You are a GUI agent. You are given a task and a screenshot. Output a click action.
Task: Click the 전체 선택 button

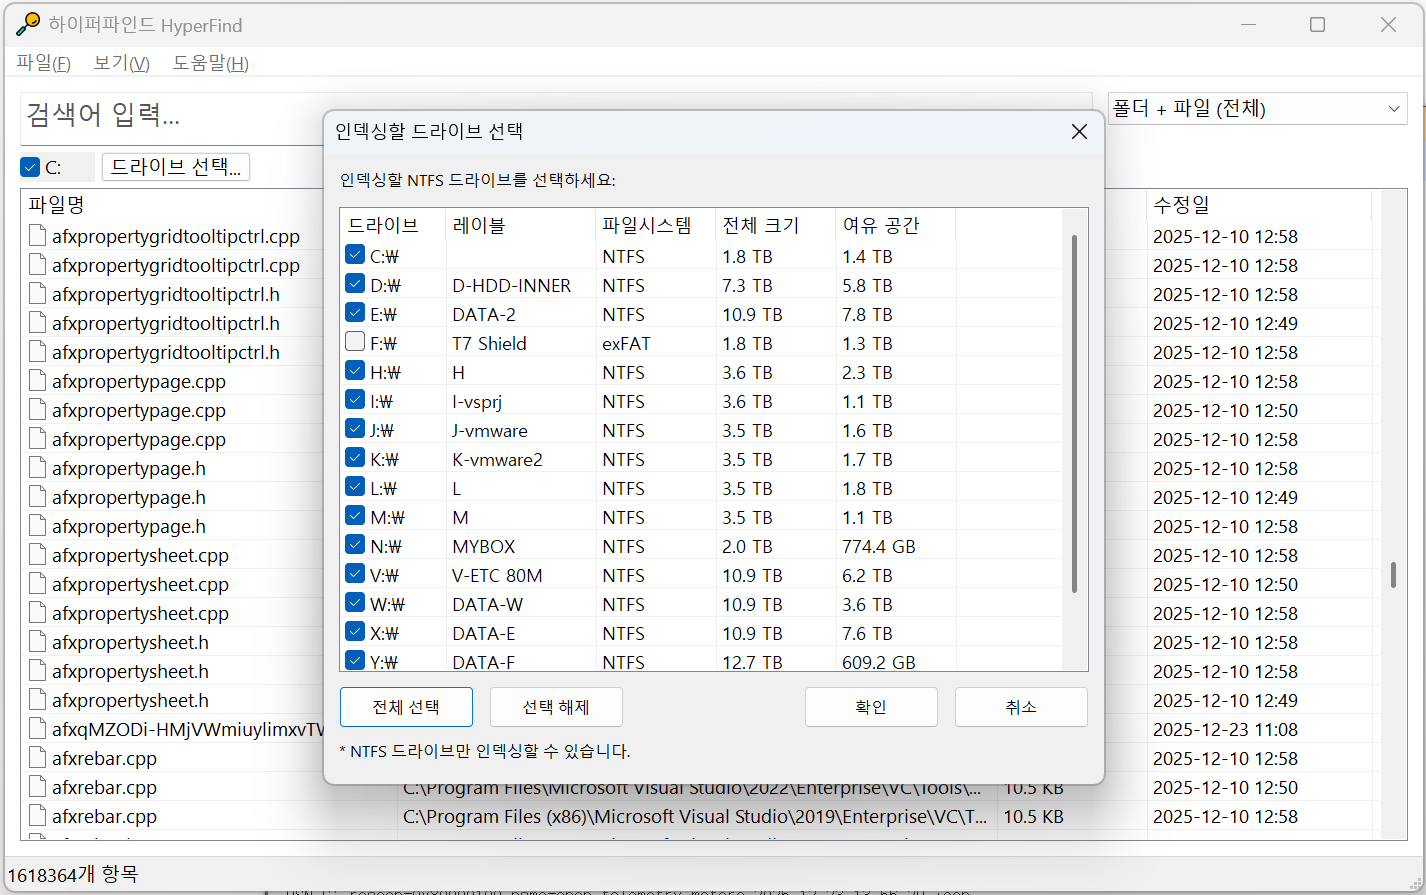pyautogui.click(x=406, y=707)
